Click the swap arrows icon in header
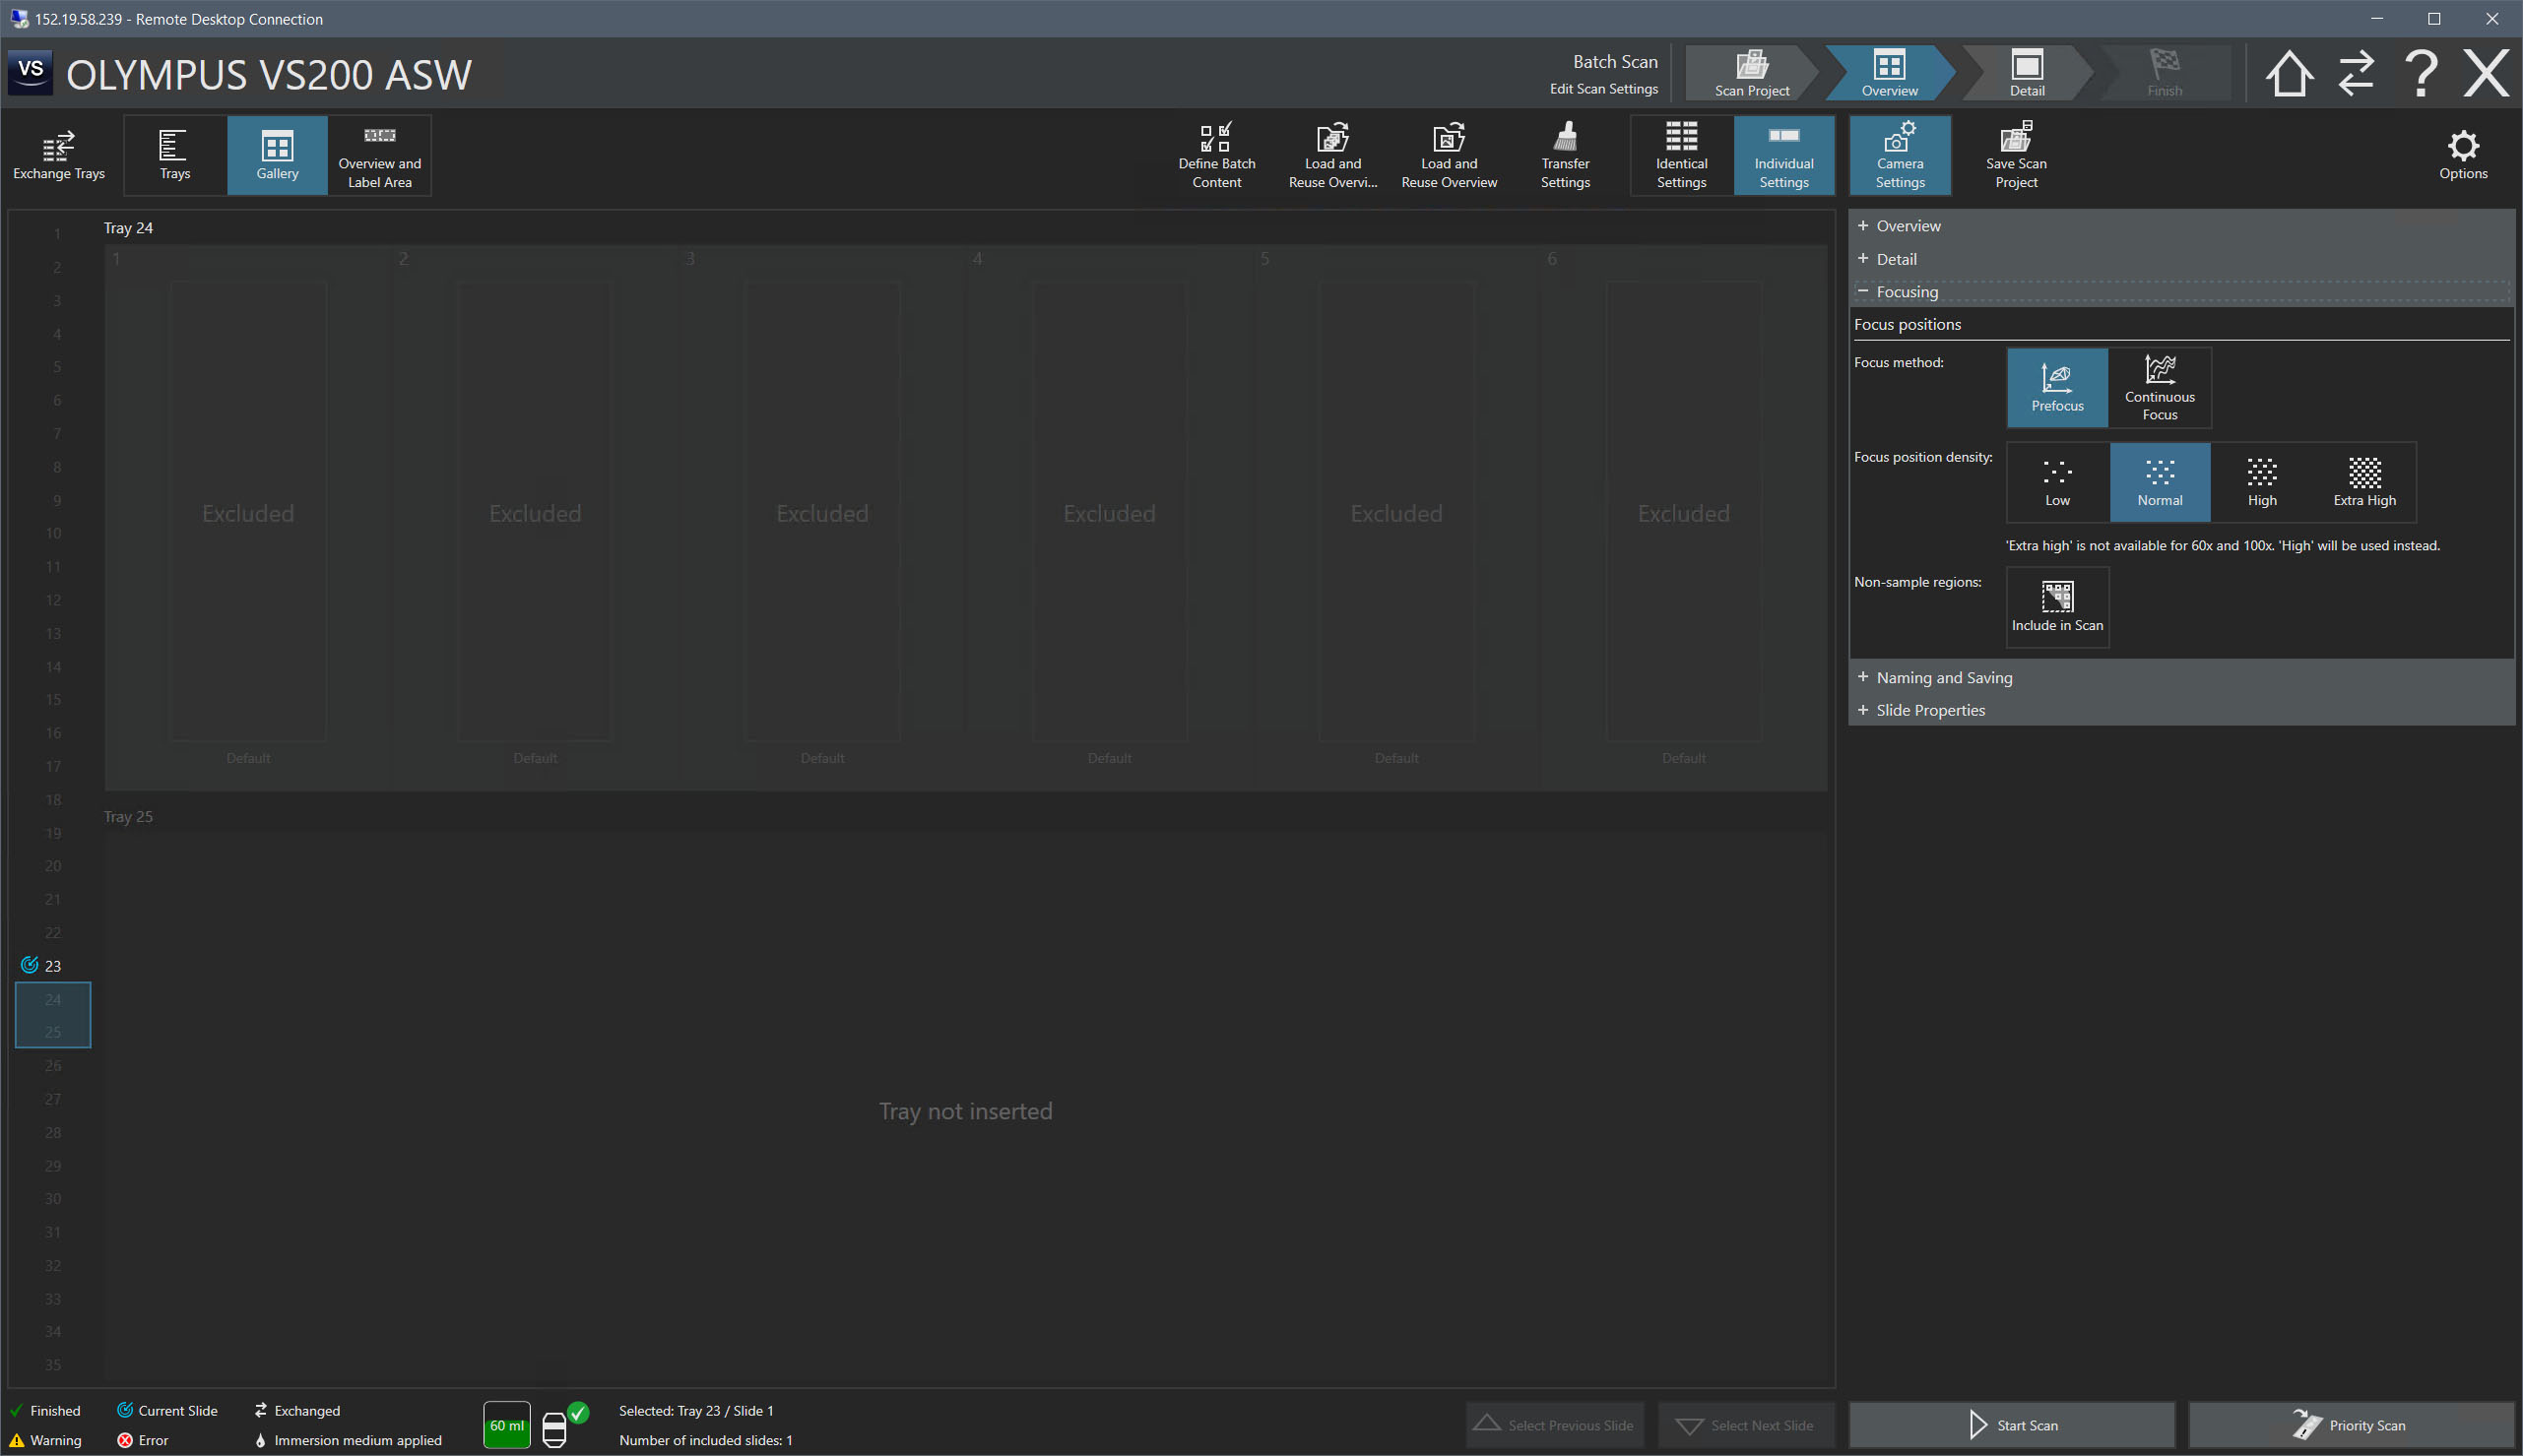The height and width of the screenshot is (1456, 2523). (2356, 73)
